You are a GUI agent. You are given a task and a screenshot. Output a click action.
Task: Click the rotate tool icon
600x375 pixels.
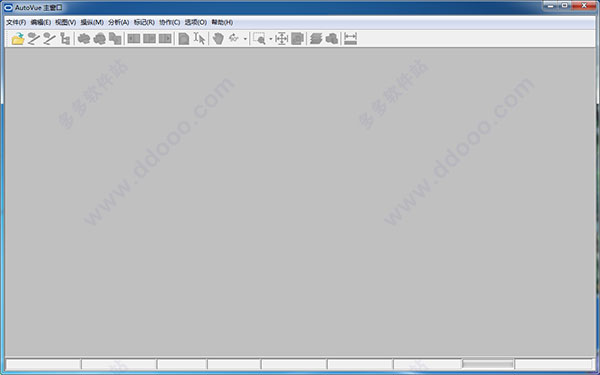click(x=233, y=38)
